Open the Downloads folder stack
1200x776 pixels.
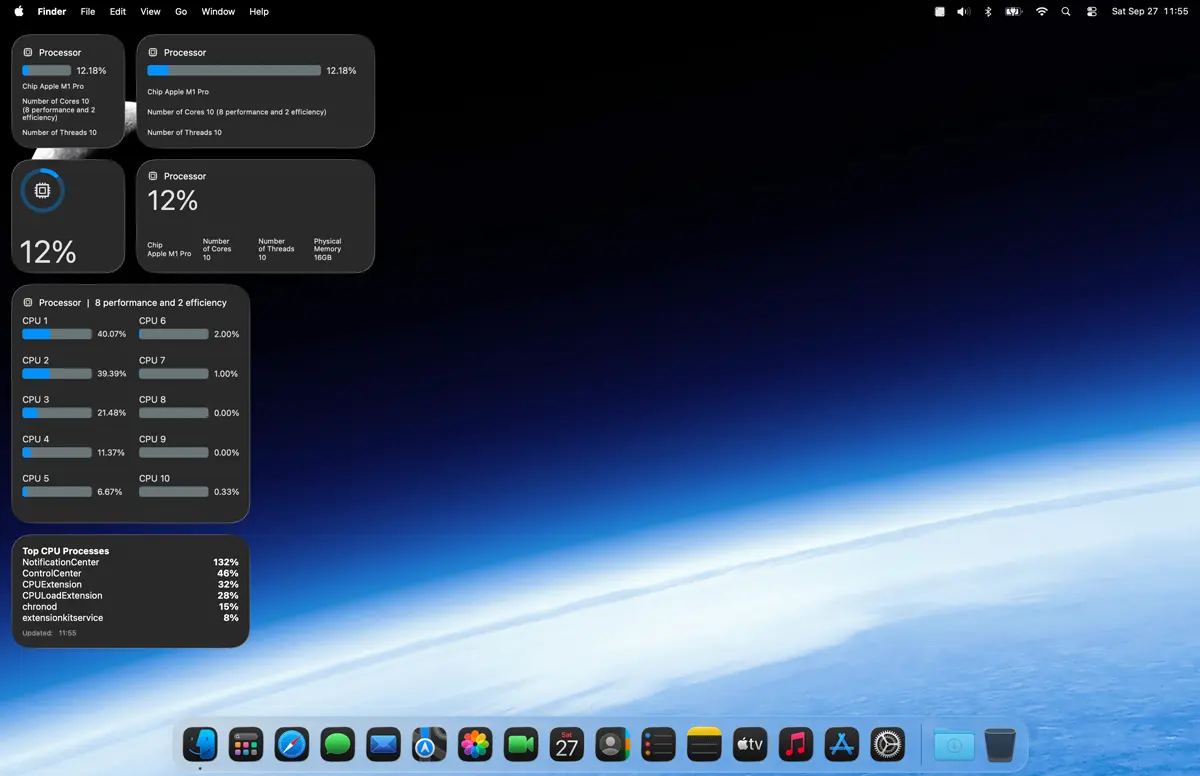[x=953, y=744]
